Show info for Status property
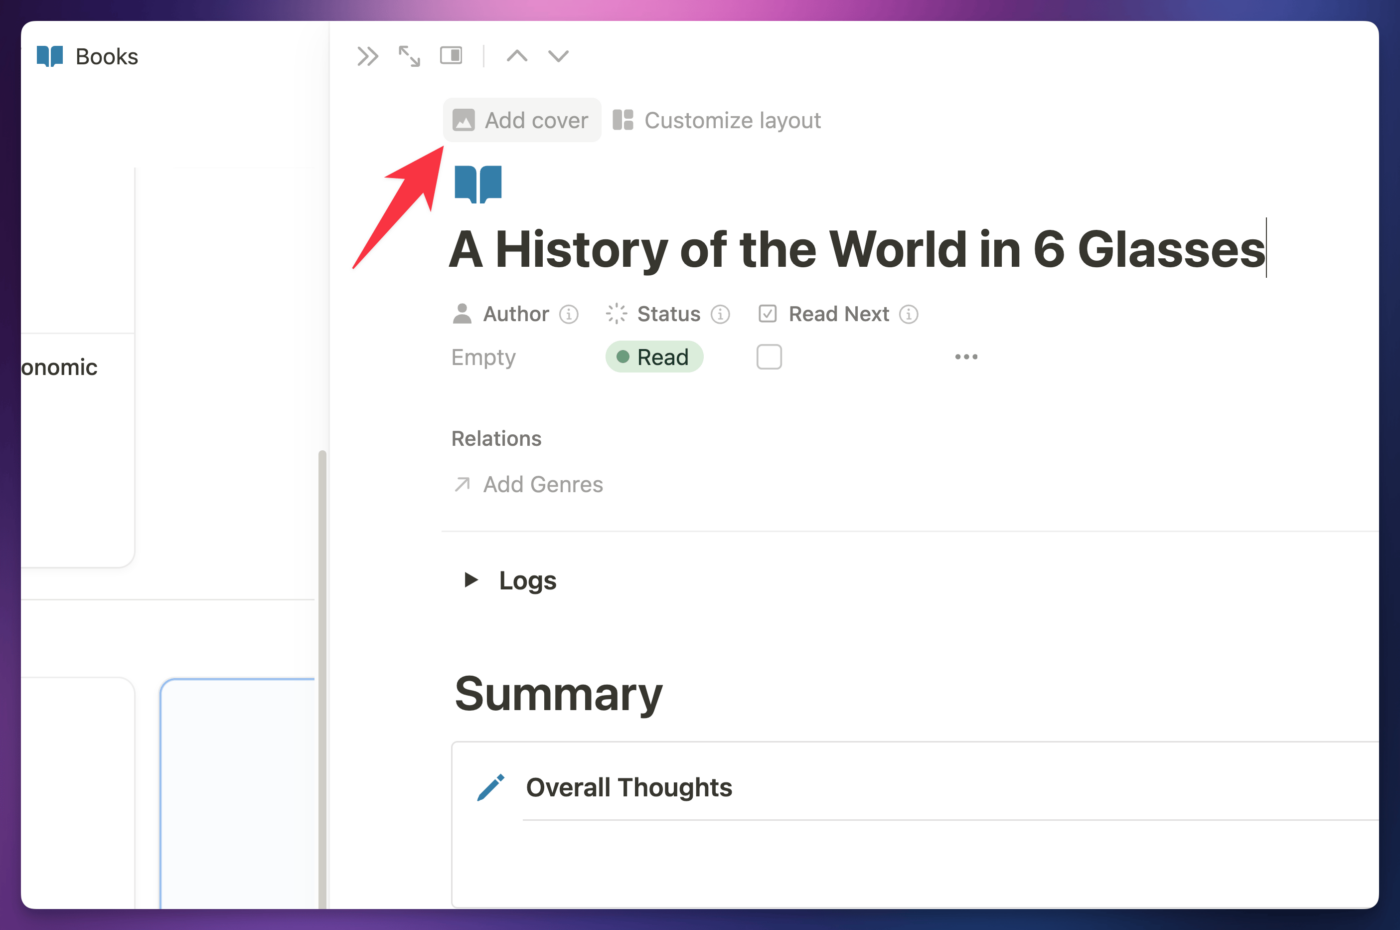This screenshot has height=930, width=1400. (x=720, y=314)
